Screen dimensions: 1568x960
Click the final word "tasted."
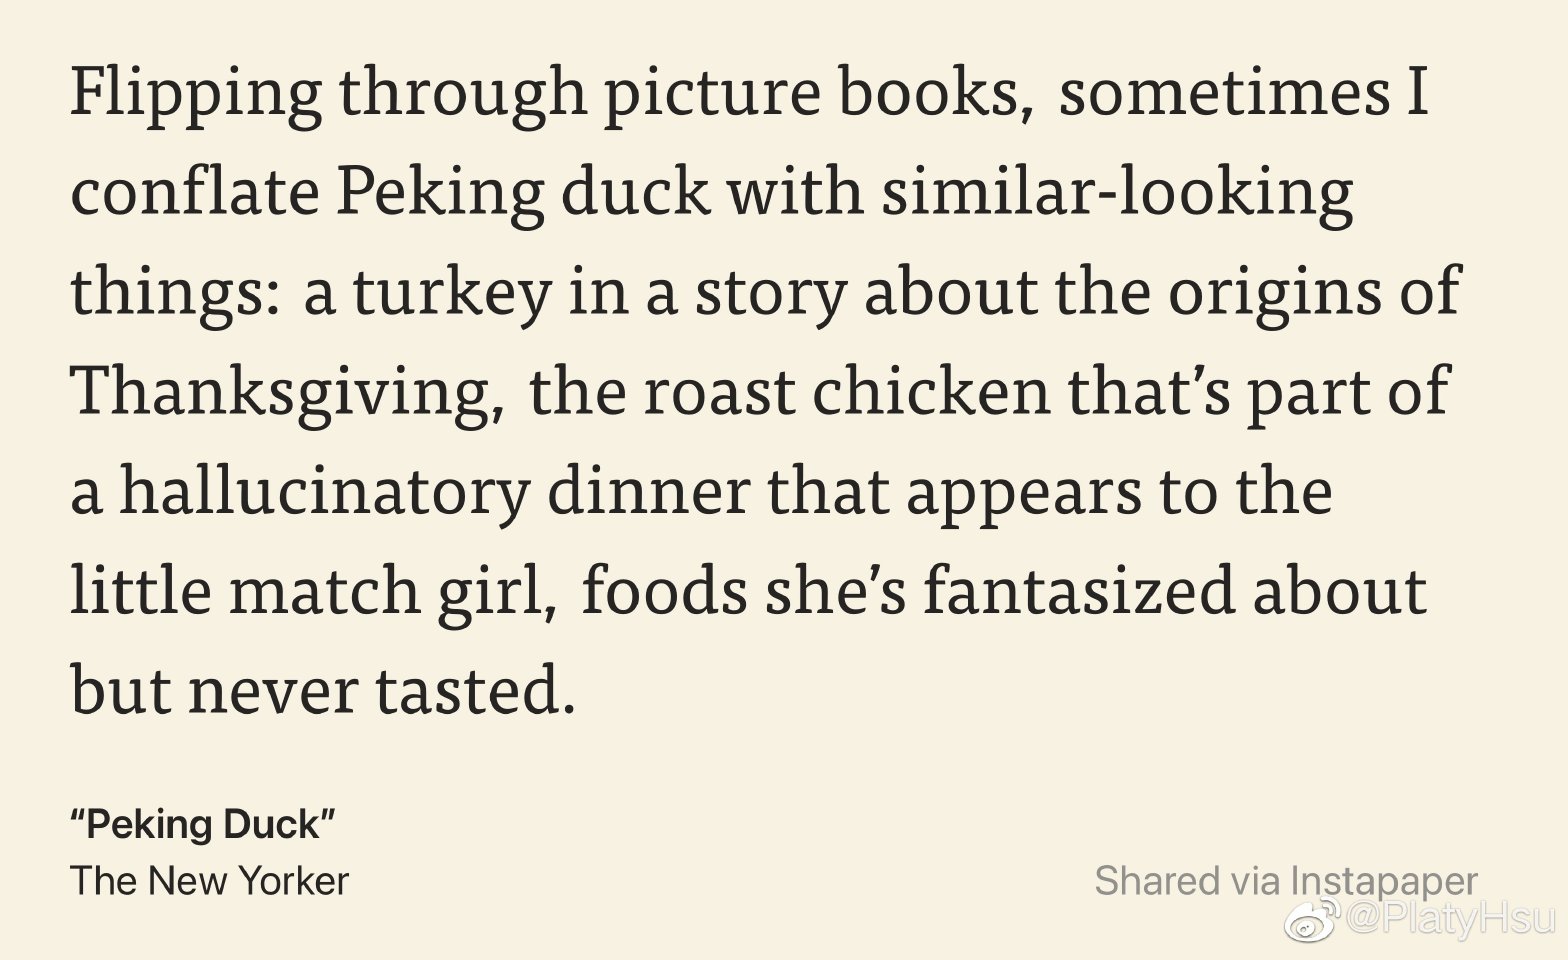tap(476, 691)
